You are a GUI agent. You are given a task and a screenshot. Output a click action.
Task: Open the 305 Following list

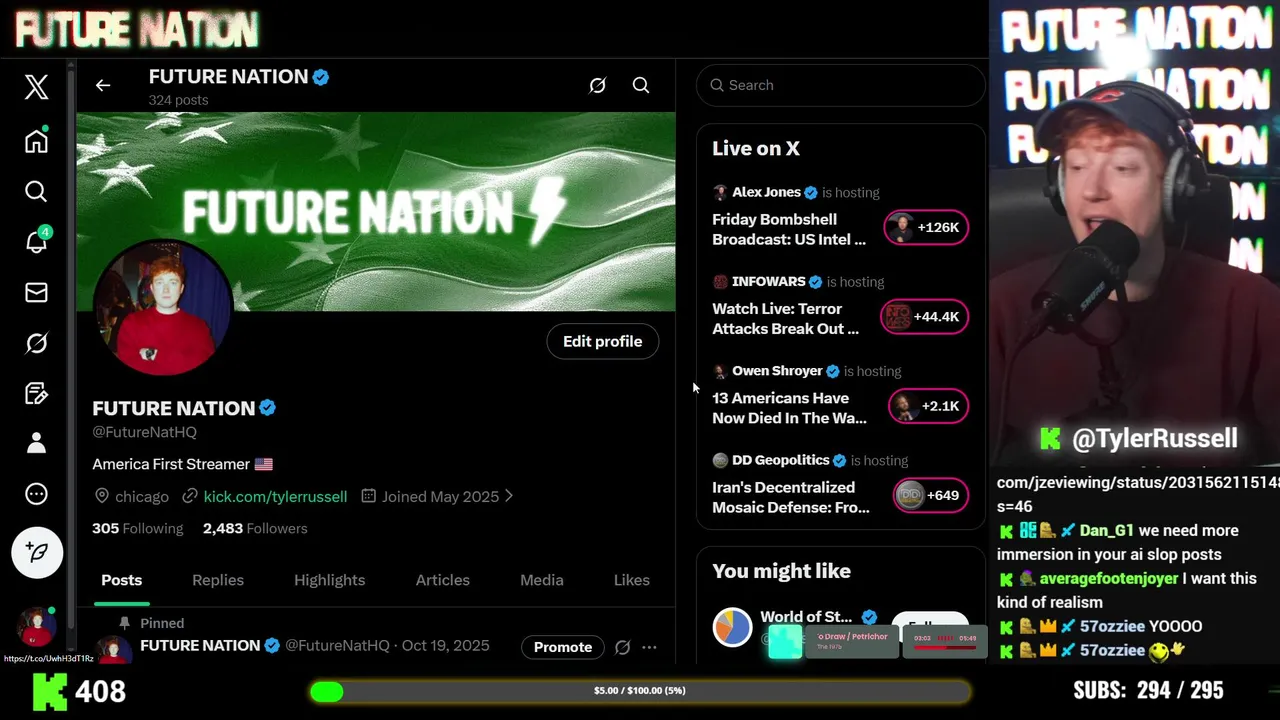[138, 528]
